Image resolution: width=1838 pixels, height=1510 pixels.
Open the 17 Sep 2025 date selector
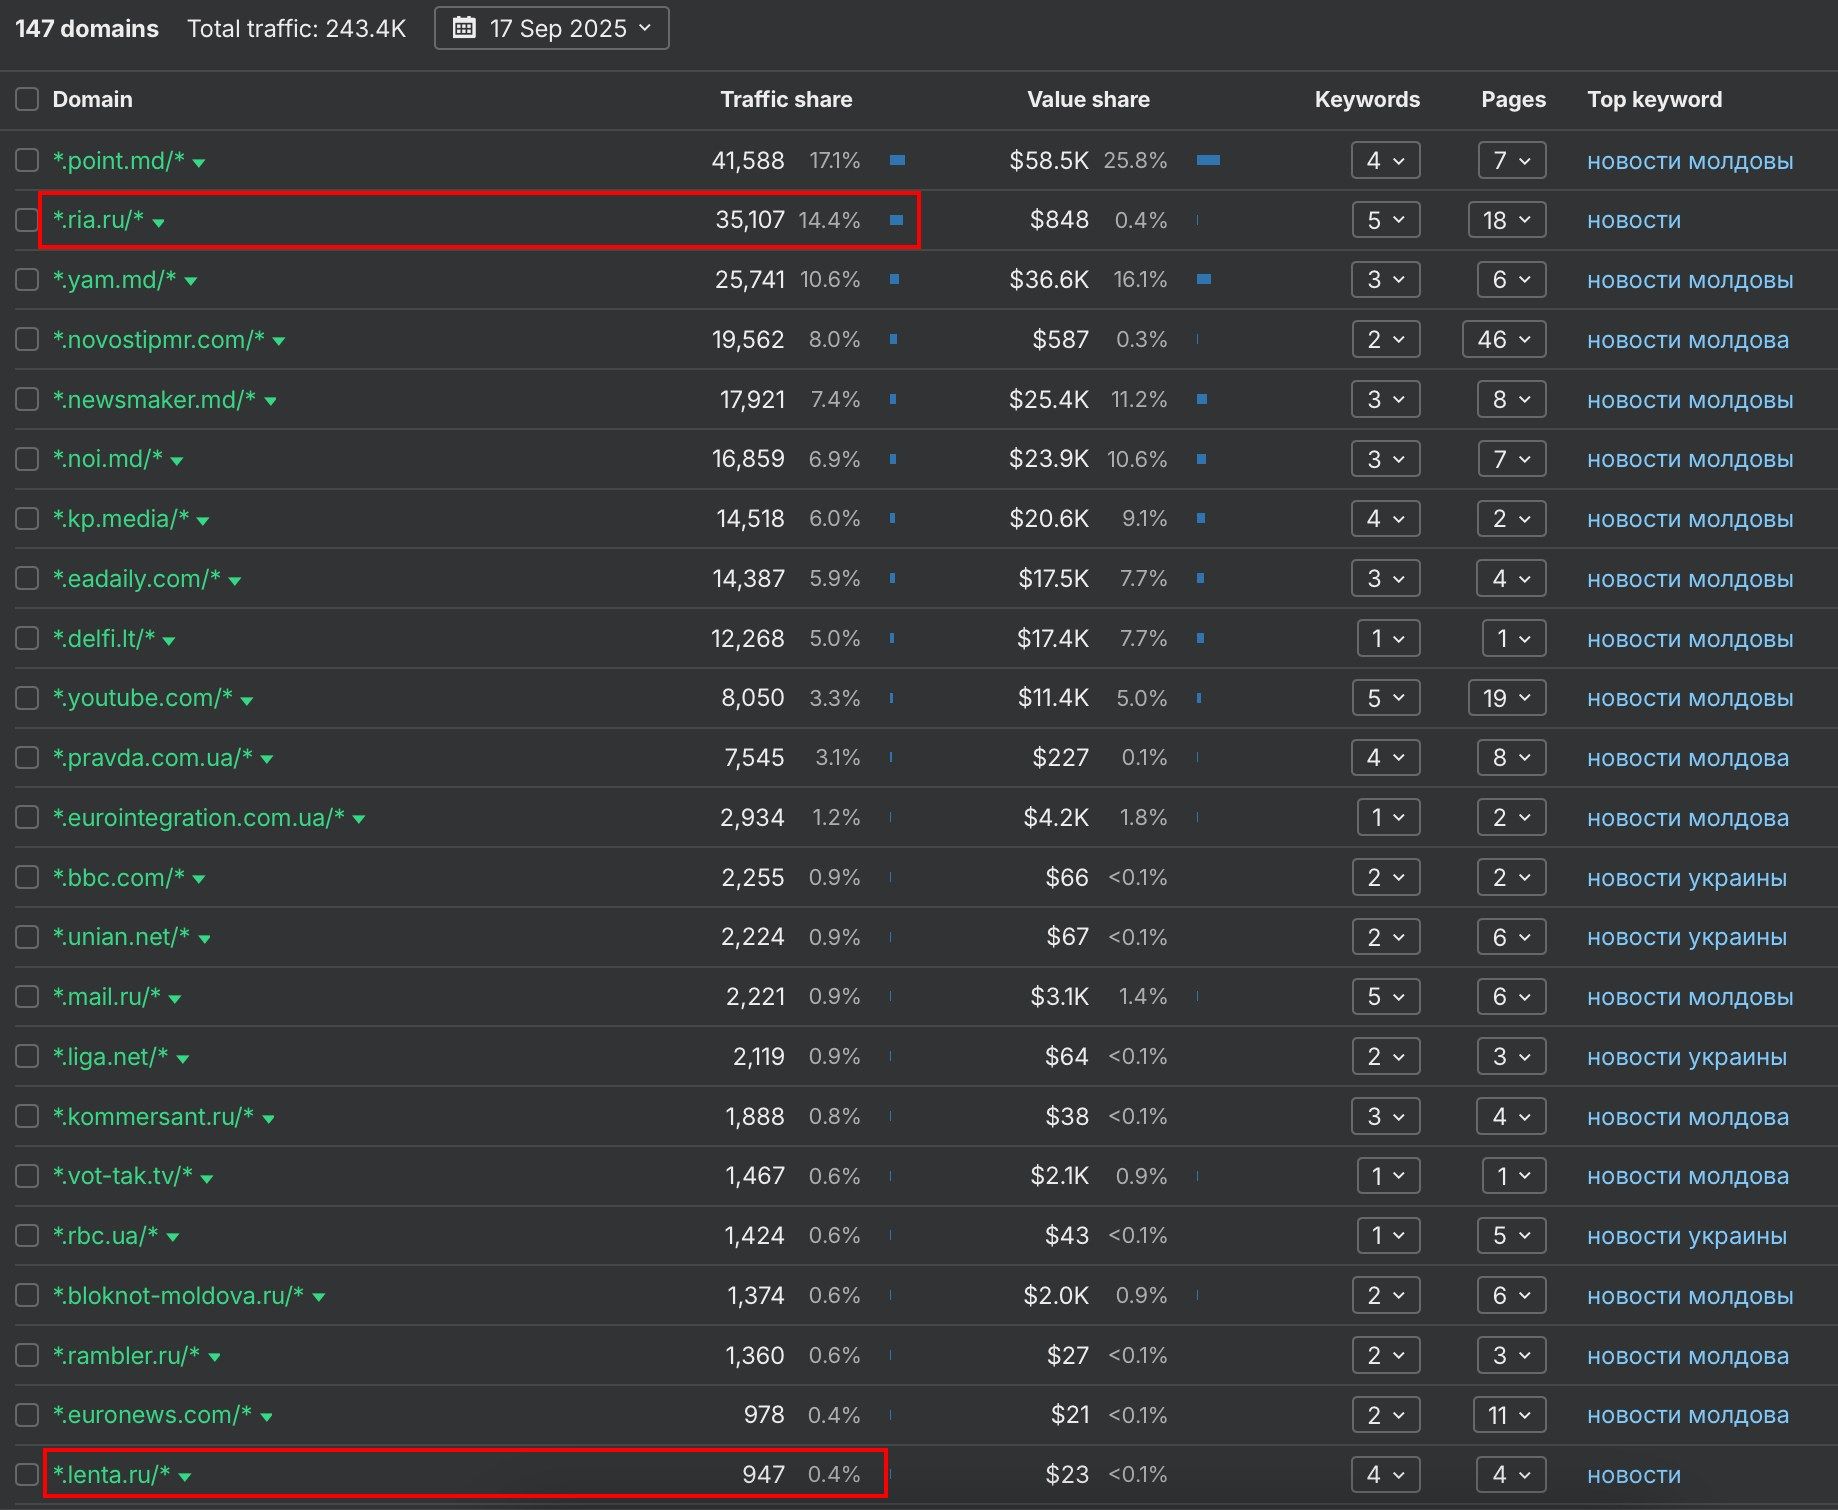point(551,28)
